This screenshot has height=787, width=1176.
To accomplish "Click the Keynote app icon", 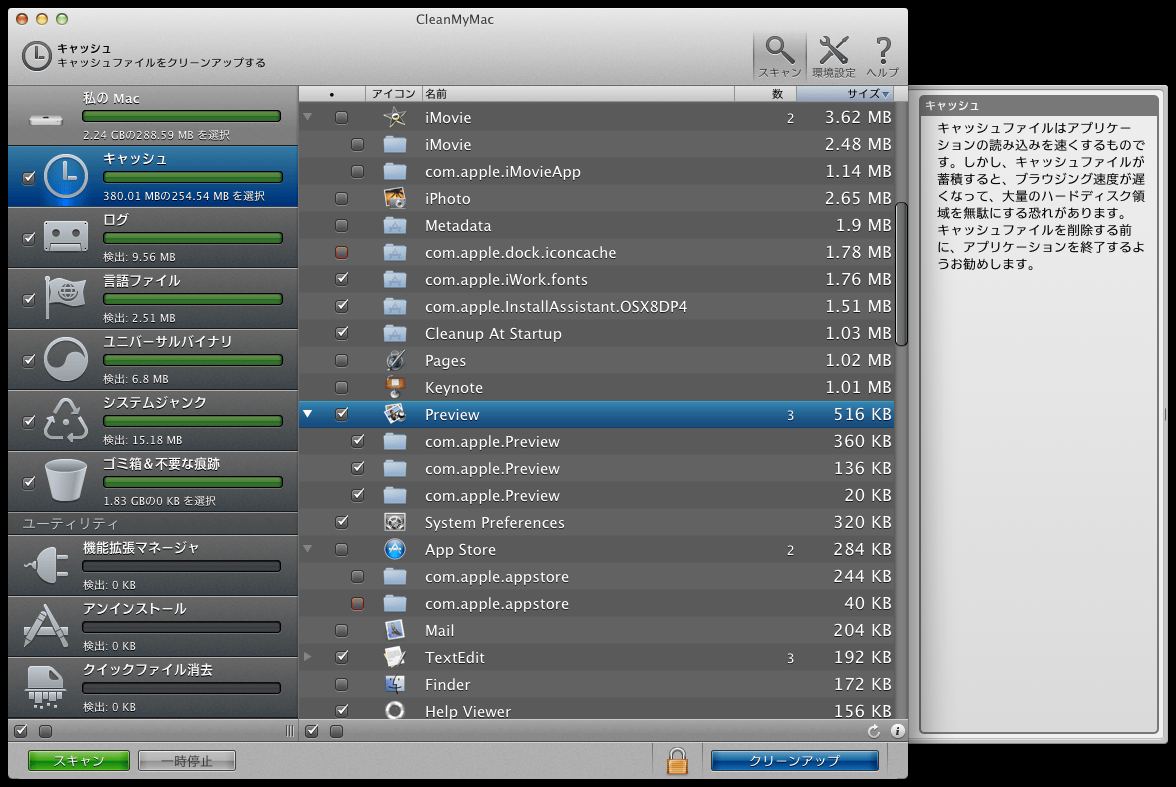I will coord(394,387).
